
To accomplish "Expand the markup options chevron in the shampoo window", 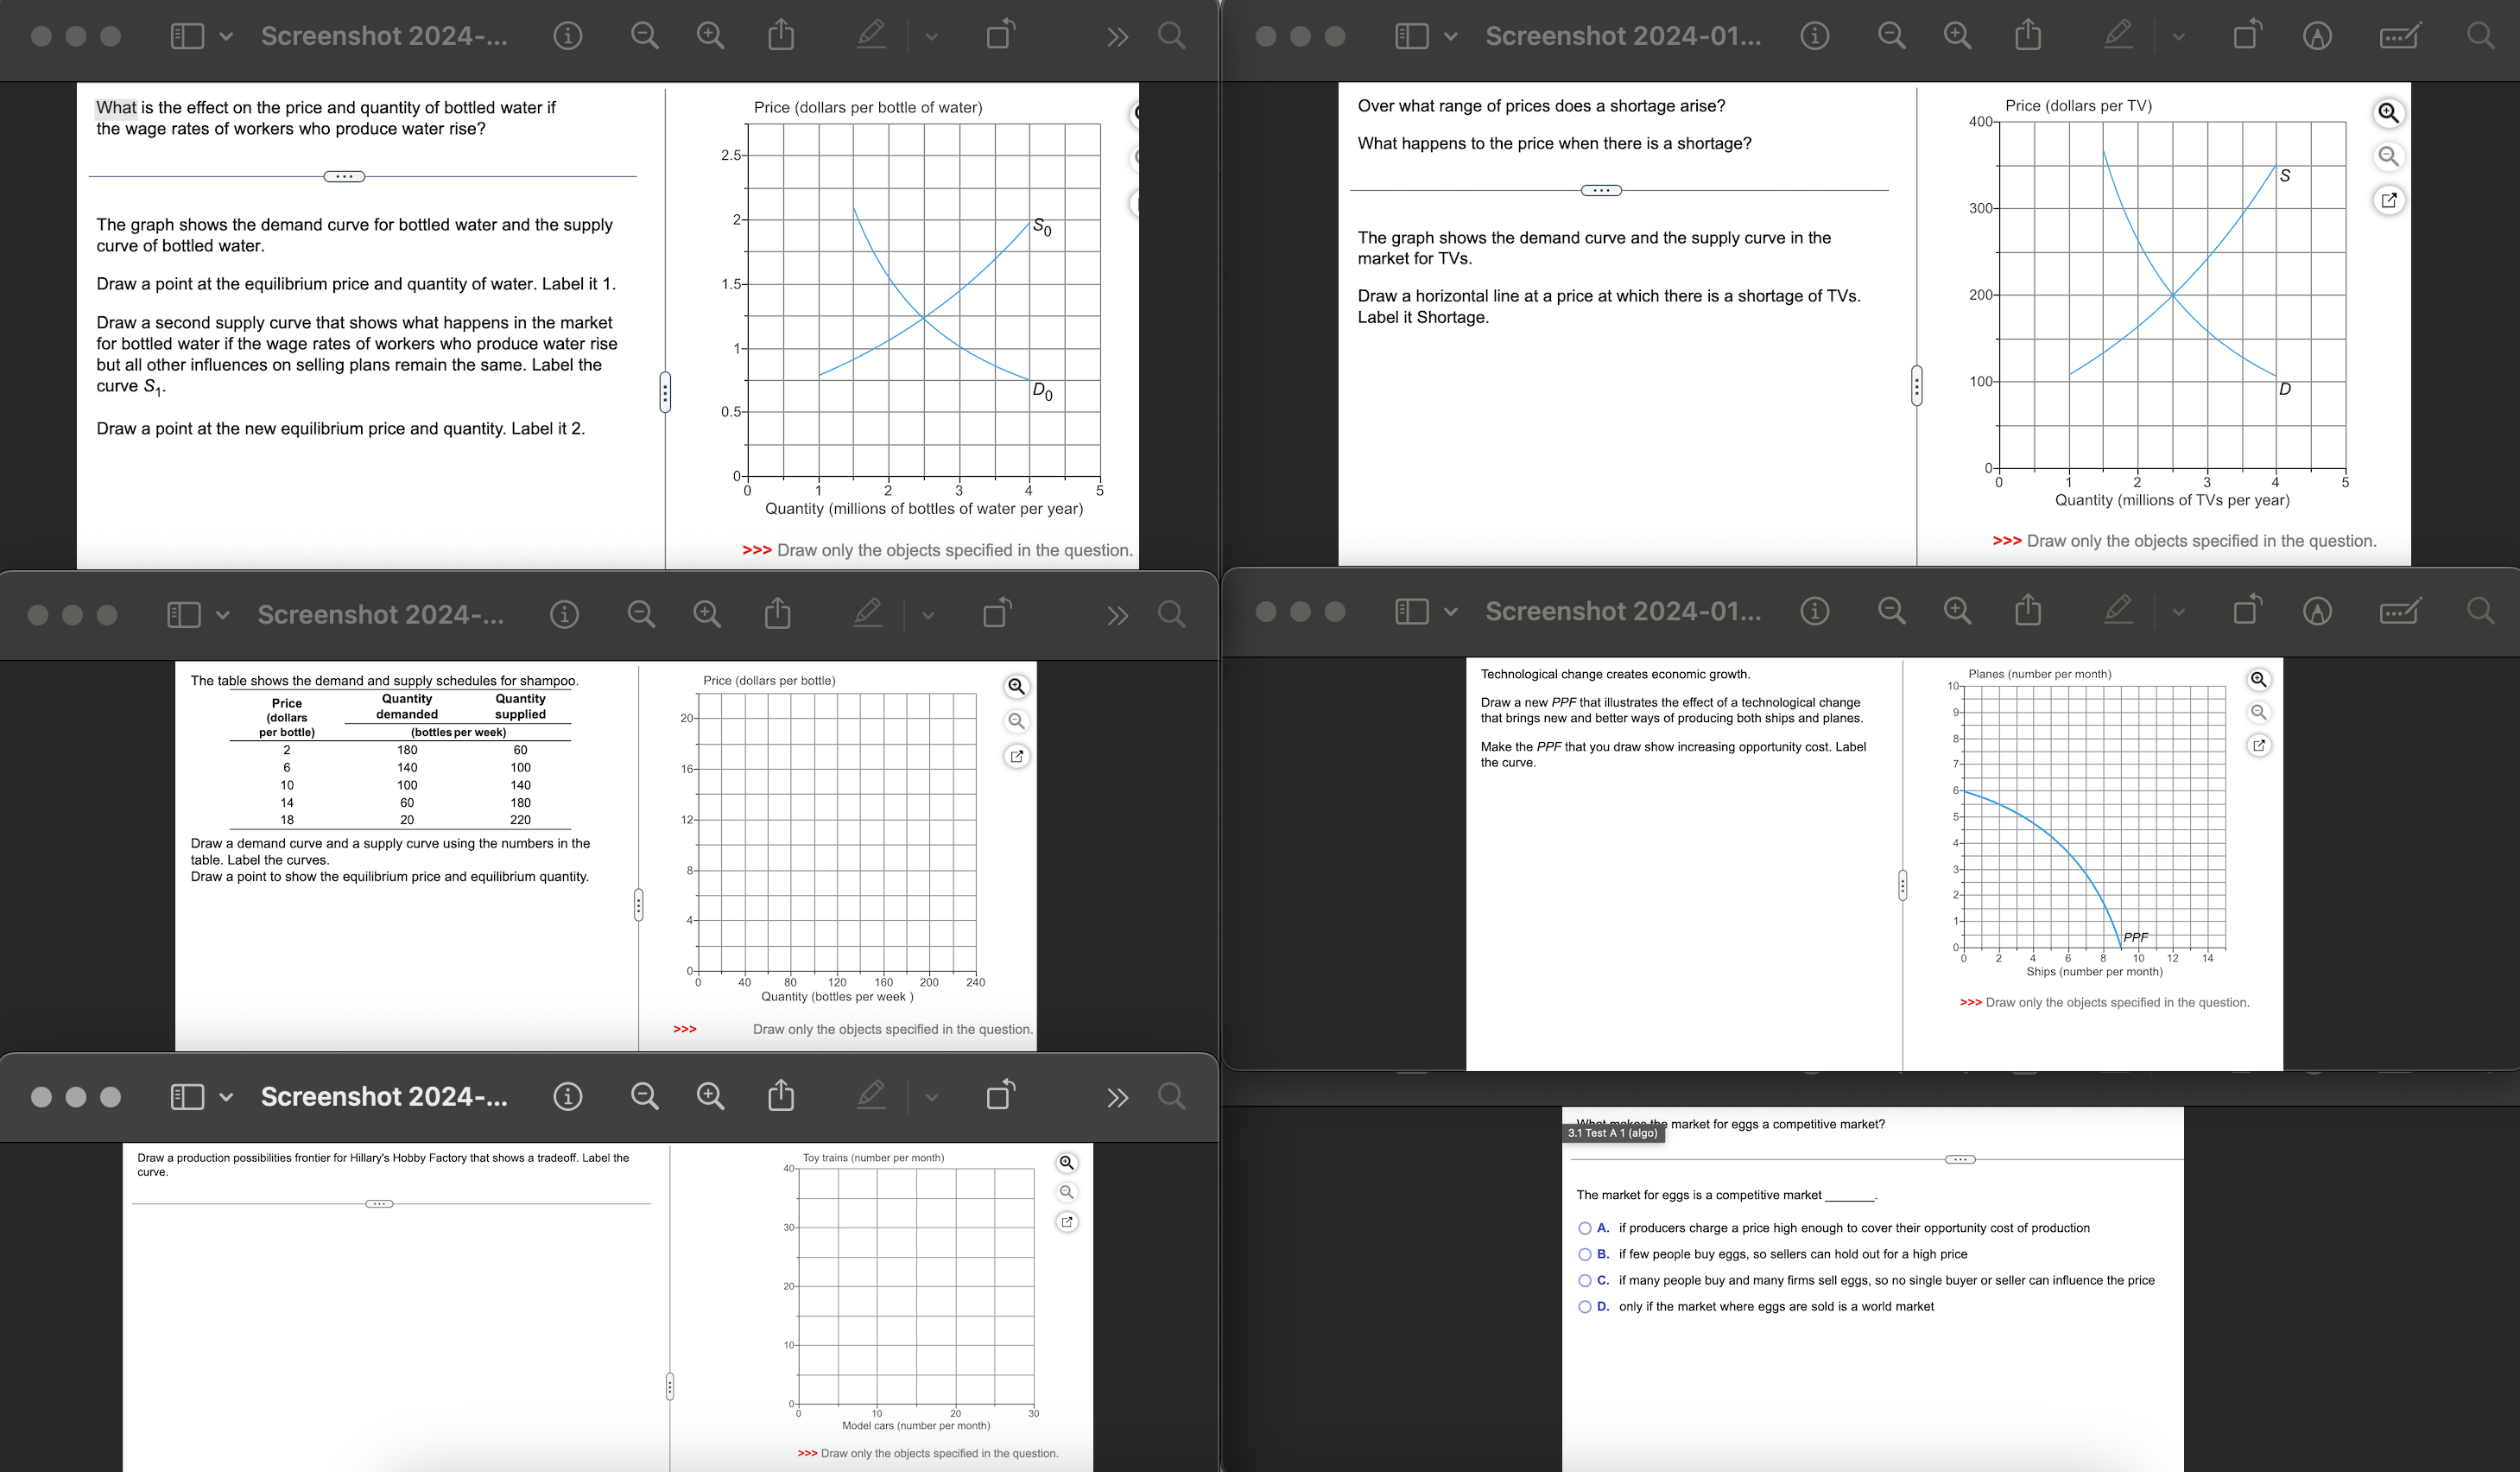I will (x=928, y=615).
